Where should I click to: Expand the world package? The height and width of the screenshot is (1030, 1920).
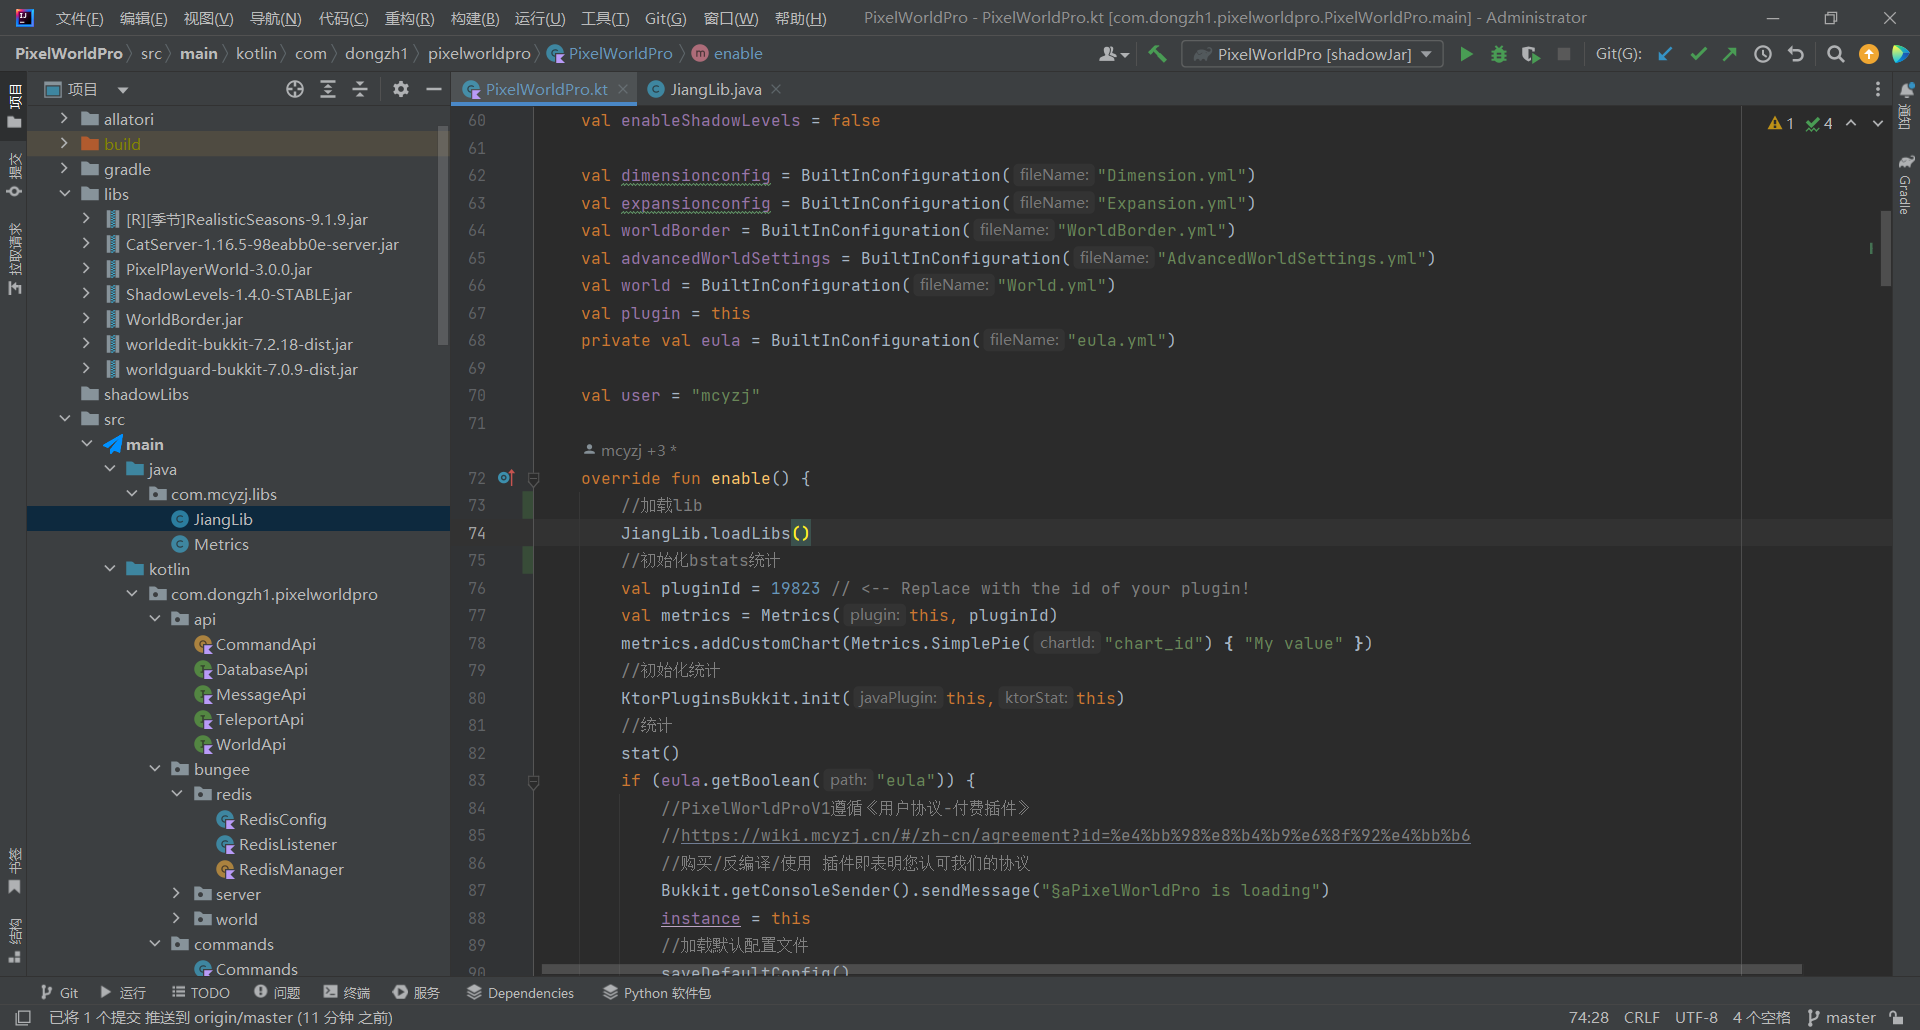pos(177,918)
